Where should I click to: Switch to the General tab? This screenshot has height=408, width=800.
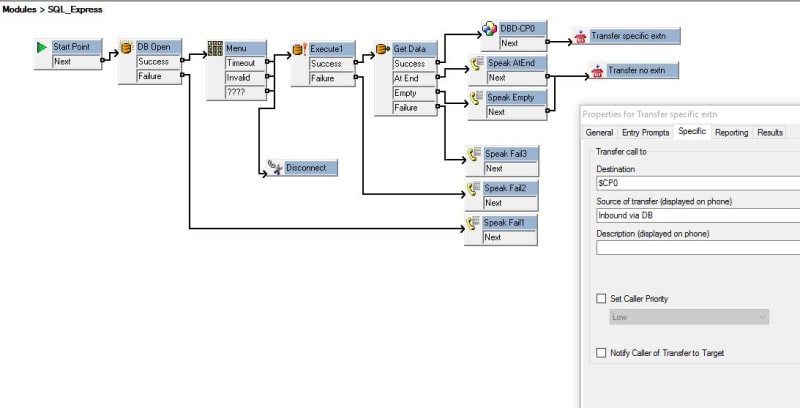599,133
